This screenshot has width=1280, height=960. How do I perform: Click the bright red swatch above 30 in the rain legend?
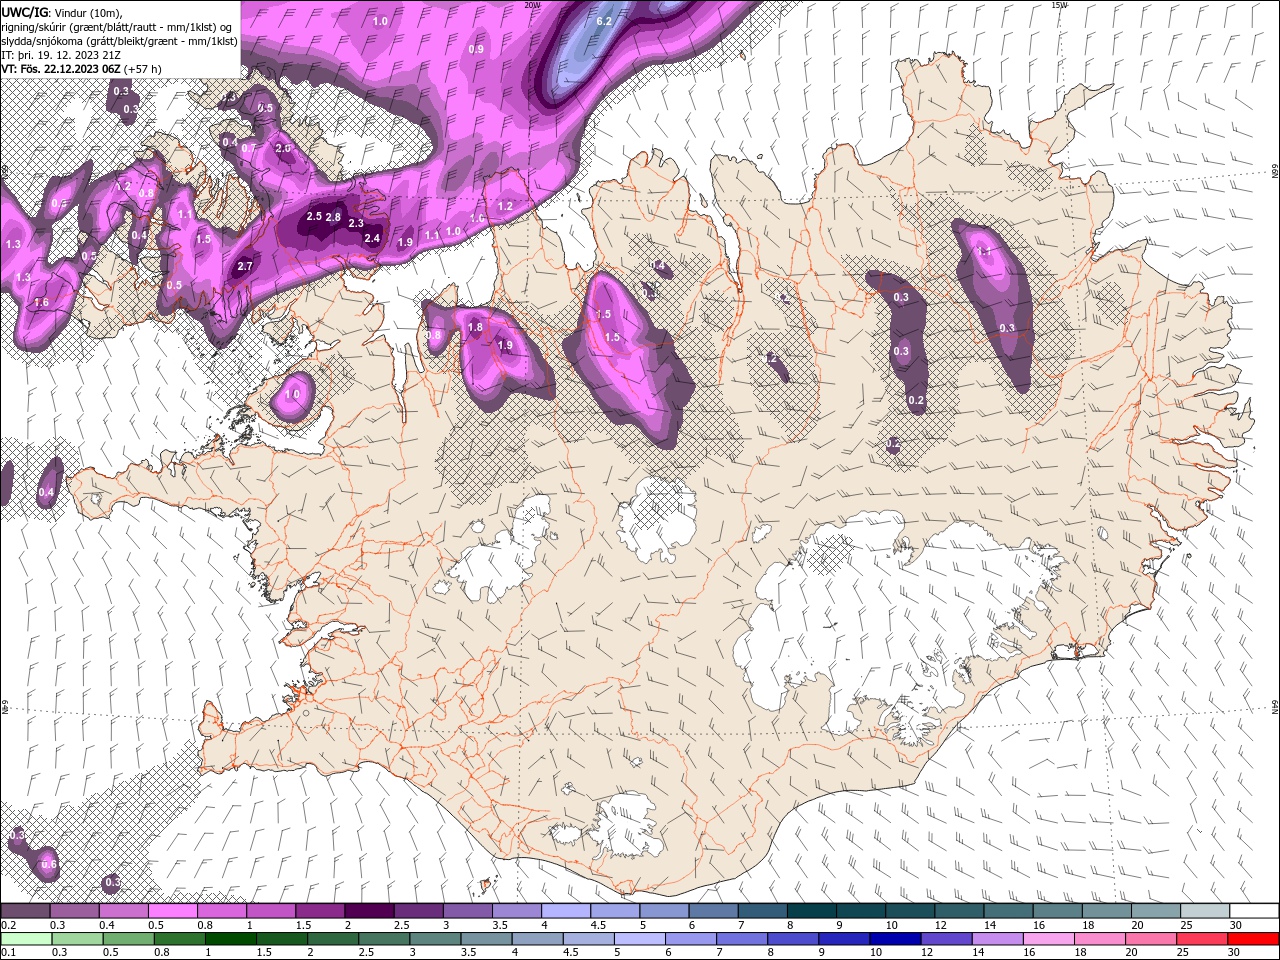point(1254,938)
